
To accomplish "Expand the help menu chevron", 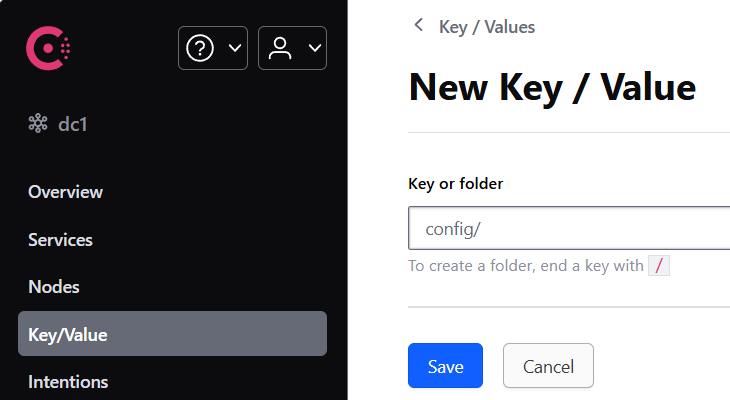I will [235, 48].
